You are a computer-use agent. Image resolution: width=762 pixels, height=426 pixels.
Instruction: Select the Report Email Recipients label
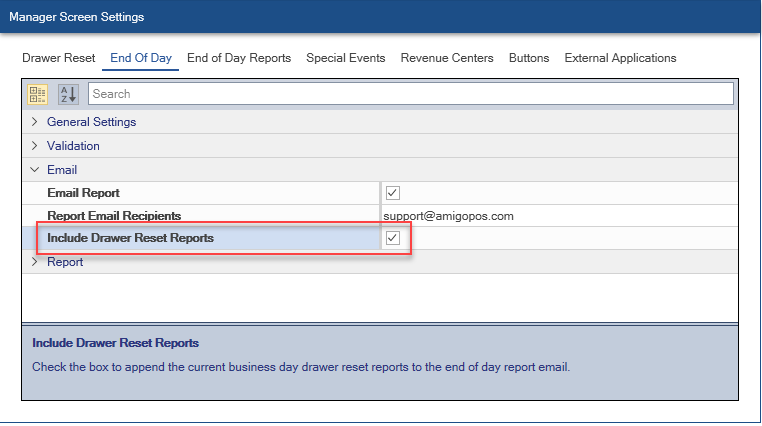pos(114,216)
